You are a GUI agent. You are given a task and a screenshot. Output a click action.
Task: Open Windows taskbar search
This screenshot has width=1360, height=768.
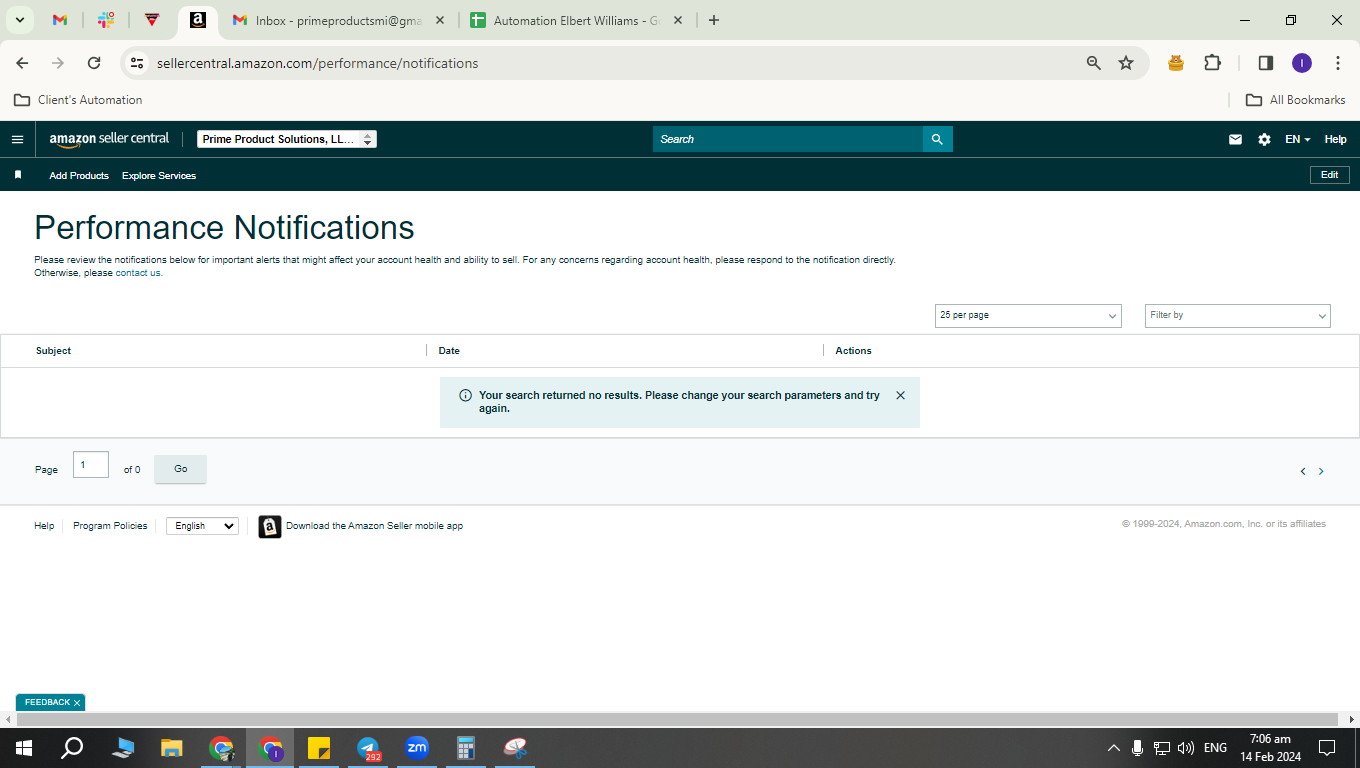72,748
